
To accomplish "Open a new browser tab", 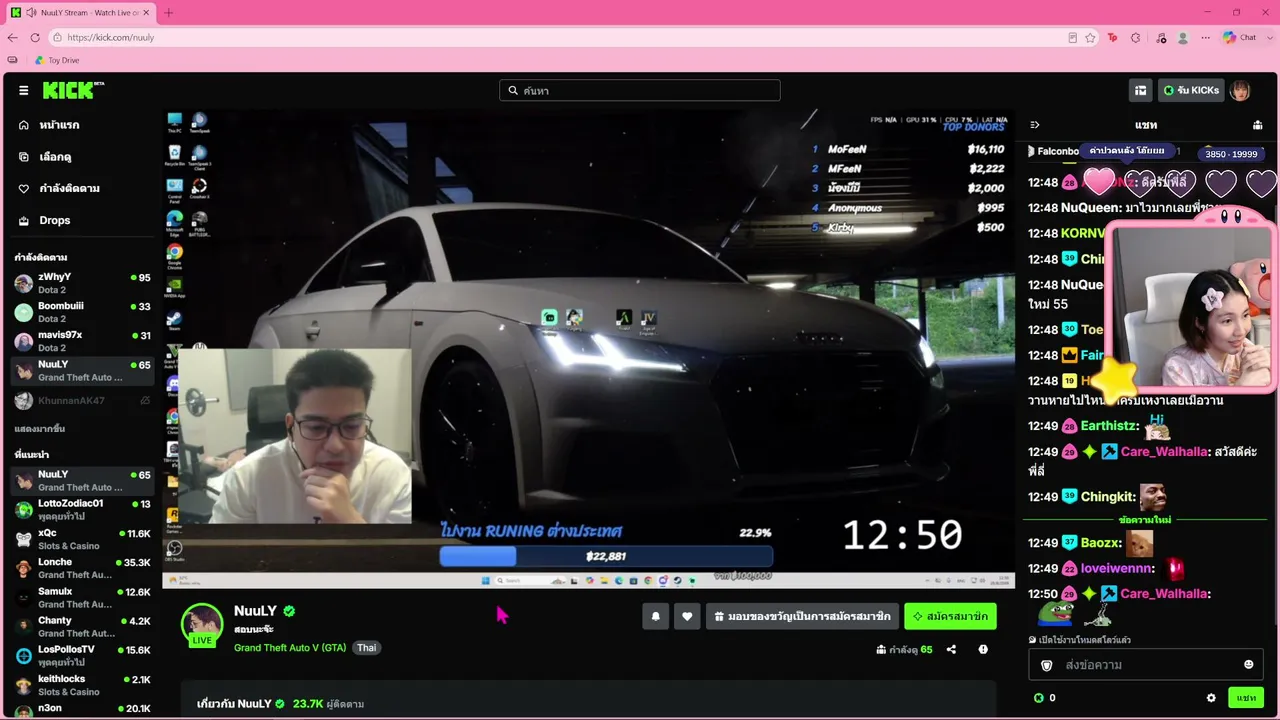I will pyautogui.click(x=168, y=12).
